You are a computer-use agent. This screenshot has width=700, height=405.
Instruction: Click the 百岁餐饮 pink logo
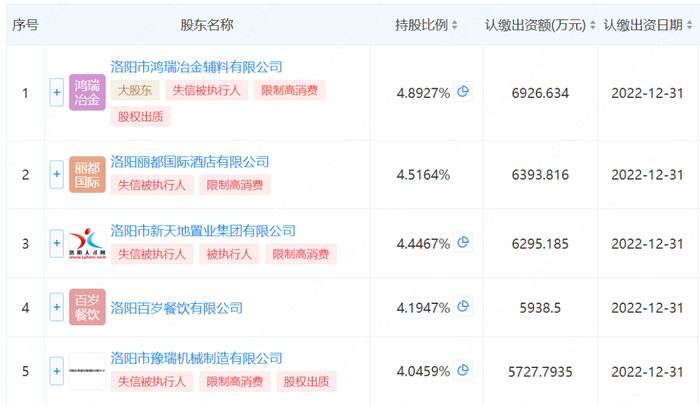coord(87,307)
